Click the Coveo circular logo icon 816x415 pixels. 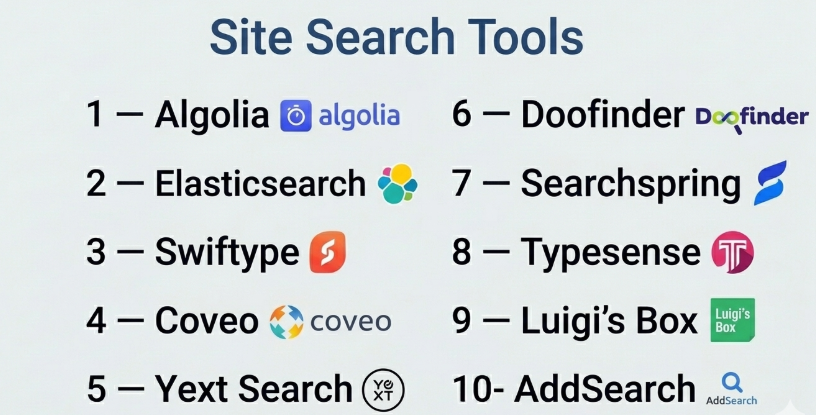tap(286, 321)
